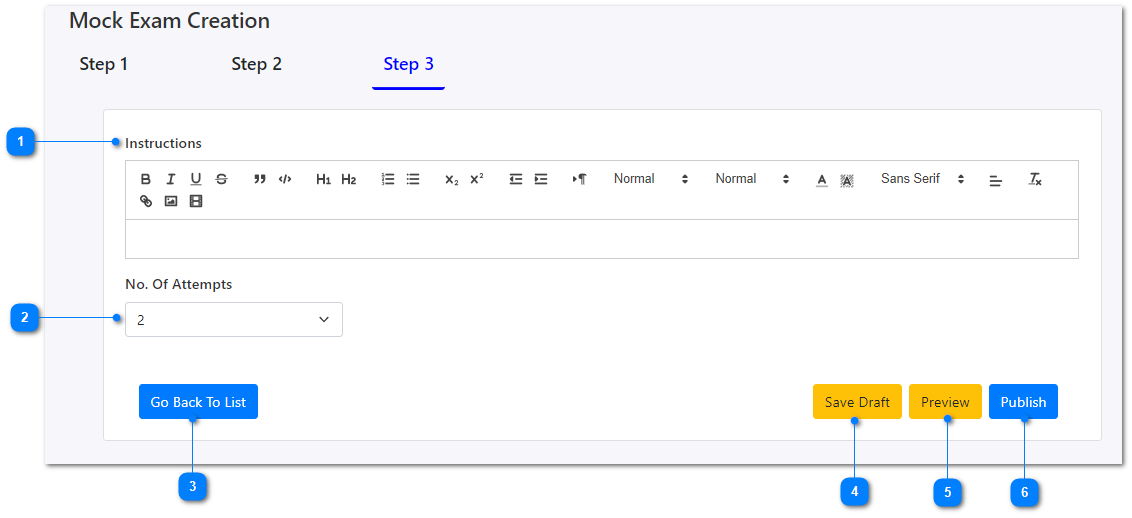This screenshot has height=518, width=1132.
Task: Toggle right-to-left text direction
Action: [x=579, y=179]
